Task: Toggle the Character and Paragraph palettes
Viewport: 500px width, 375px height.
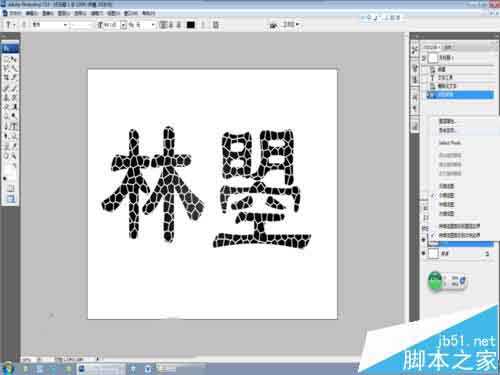Action: click(216, 25)
